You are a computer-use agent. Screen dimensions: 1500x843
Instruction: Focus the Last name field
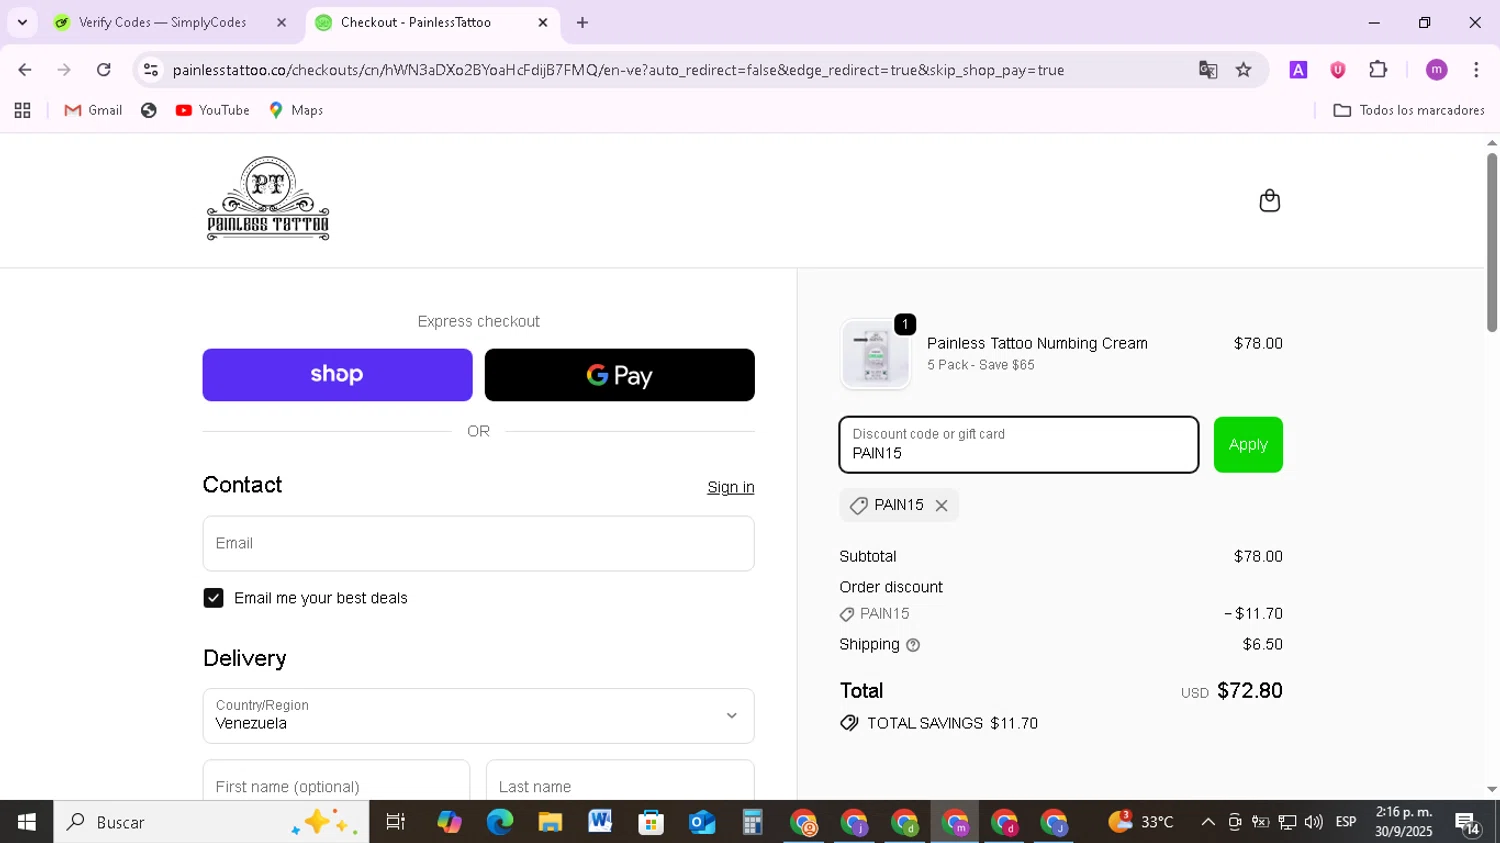click(620, 781)
